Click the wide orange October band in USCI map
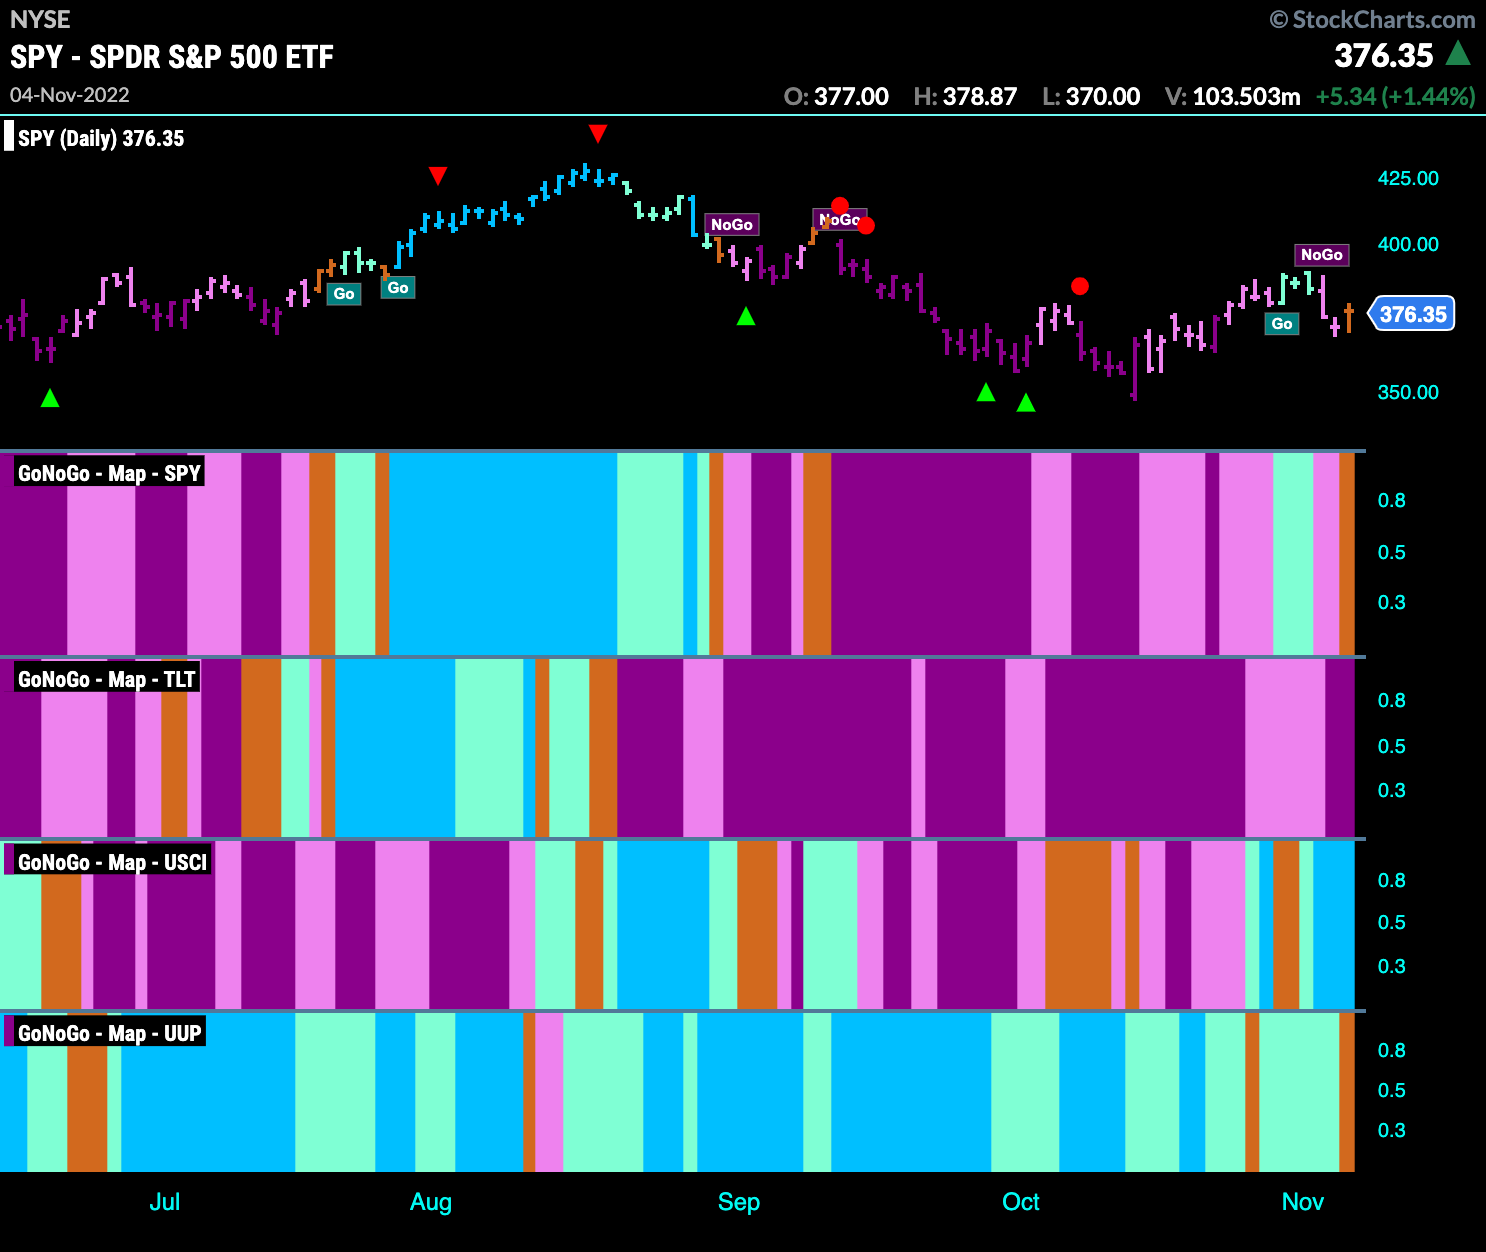 (1078, 925)
